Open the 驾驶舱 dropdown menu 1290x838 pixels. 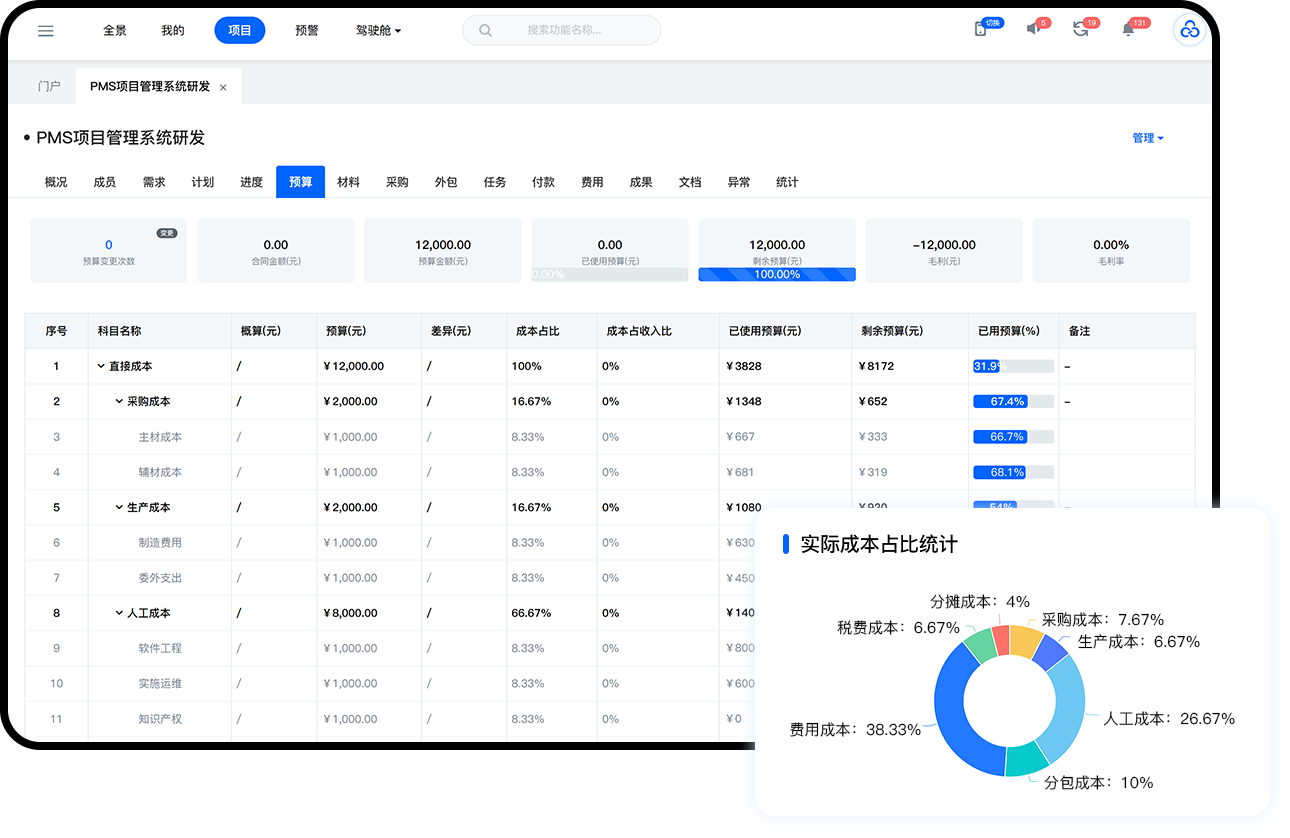pyautogui.click(x=378, y=31)
